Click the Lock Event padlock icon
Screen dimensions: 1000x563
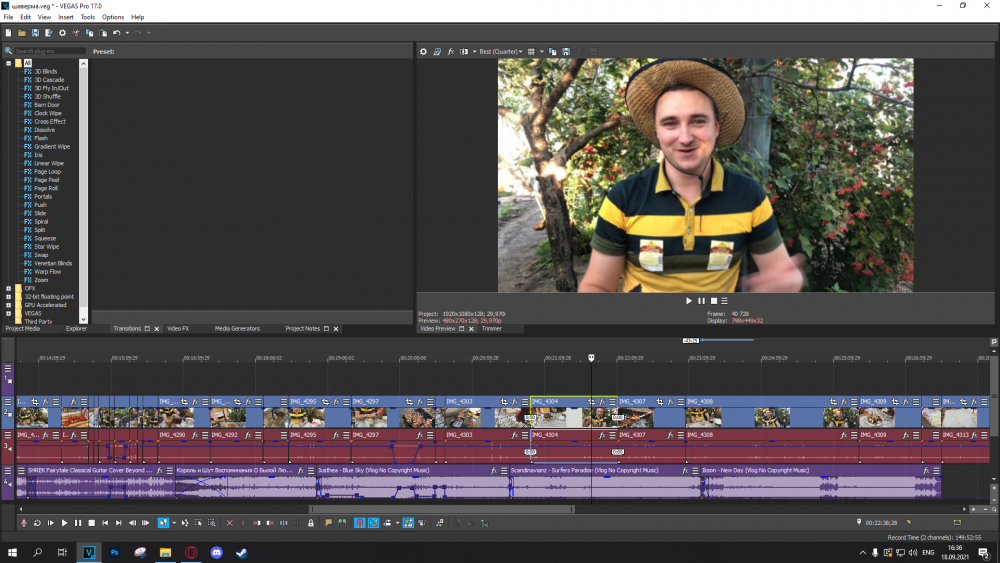[x=311, y=523]
